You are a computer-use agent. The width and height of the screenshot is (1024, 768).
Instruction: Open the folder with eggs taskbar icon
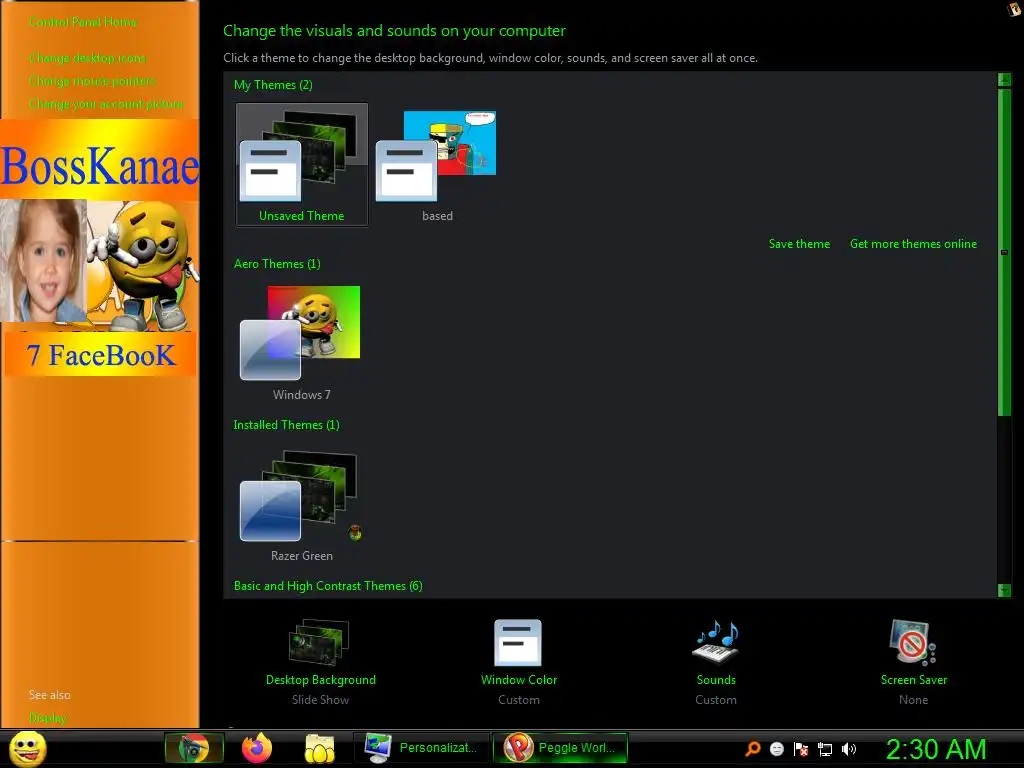coord(319,748)
